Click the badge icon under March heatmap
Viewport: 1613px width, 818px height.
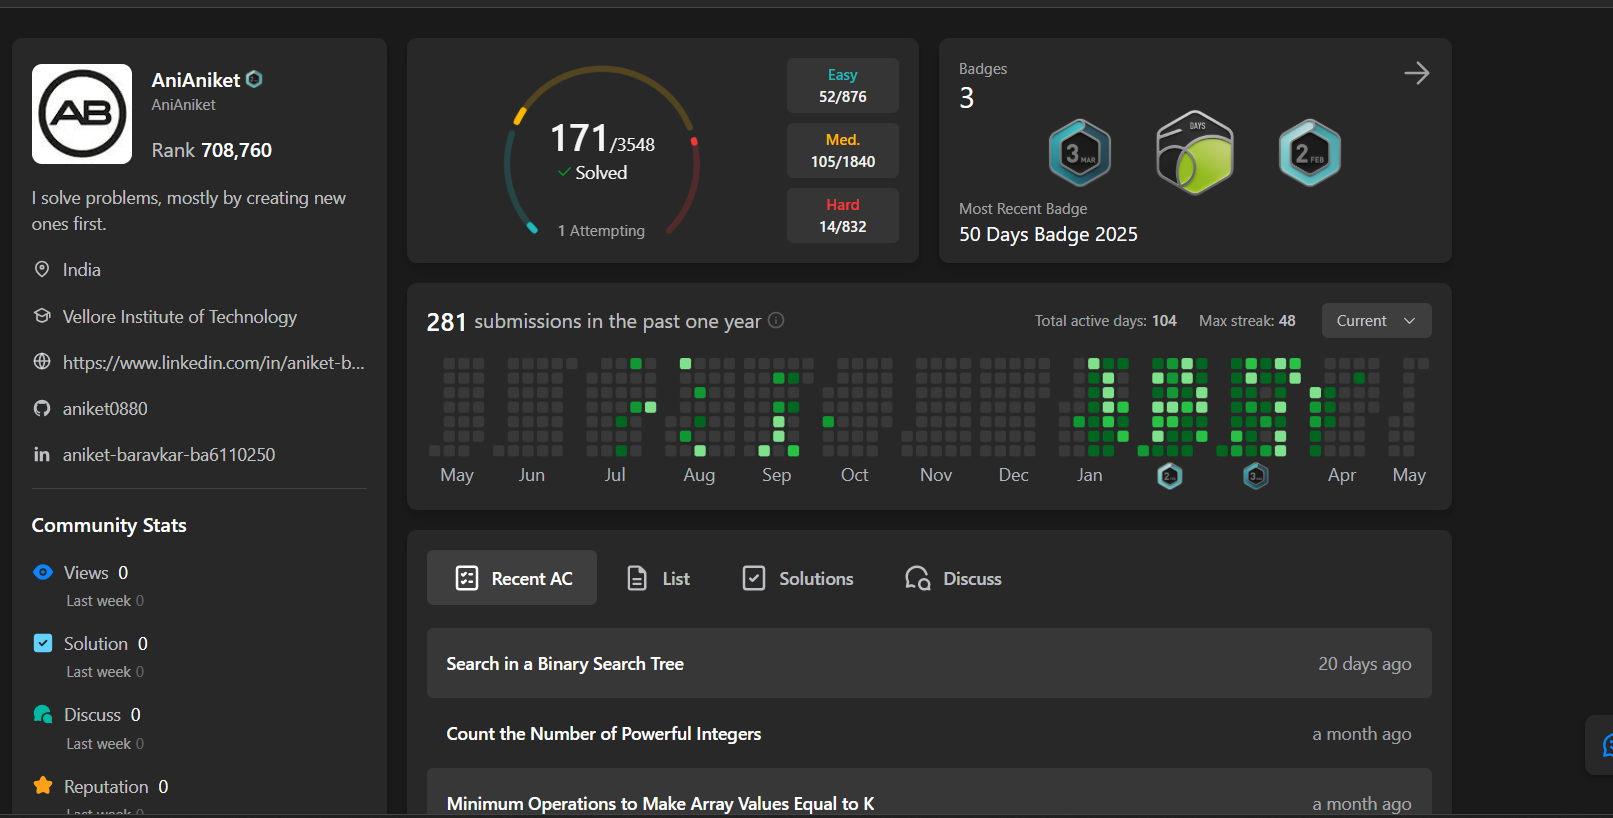(x=1256, y=476)
